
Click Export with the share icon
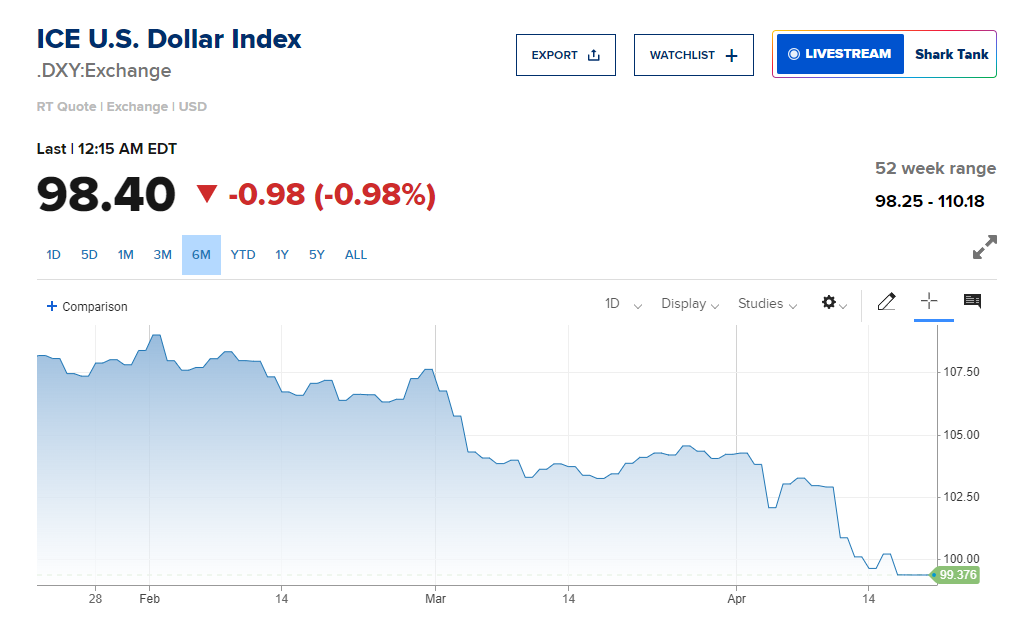(565, 55)
